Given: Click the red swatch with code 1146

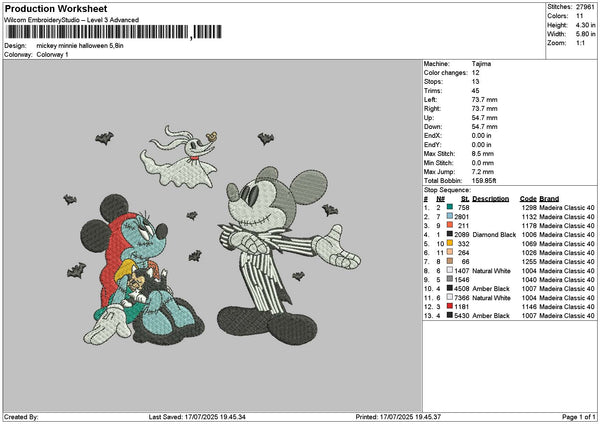Looking at the screenshot, I should 450,307.
